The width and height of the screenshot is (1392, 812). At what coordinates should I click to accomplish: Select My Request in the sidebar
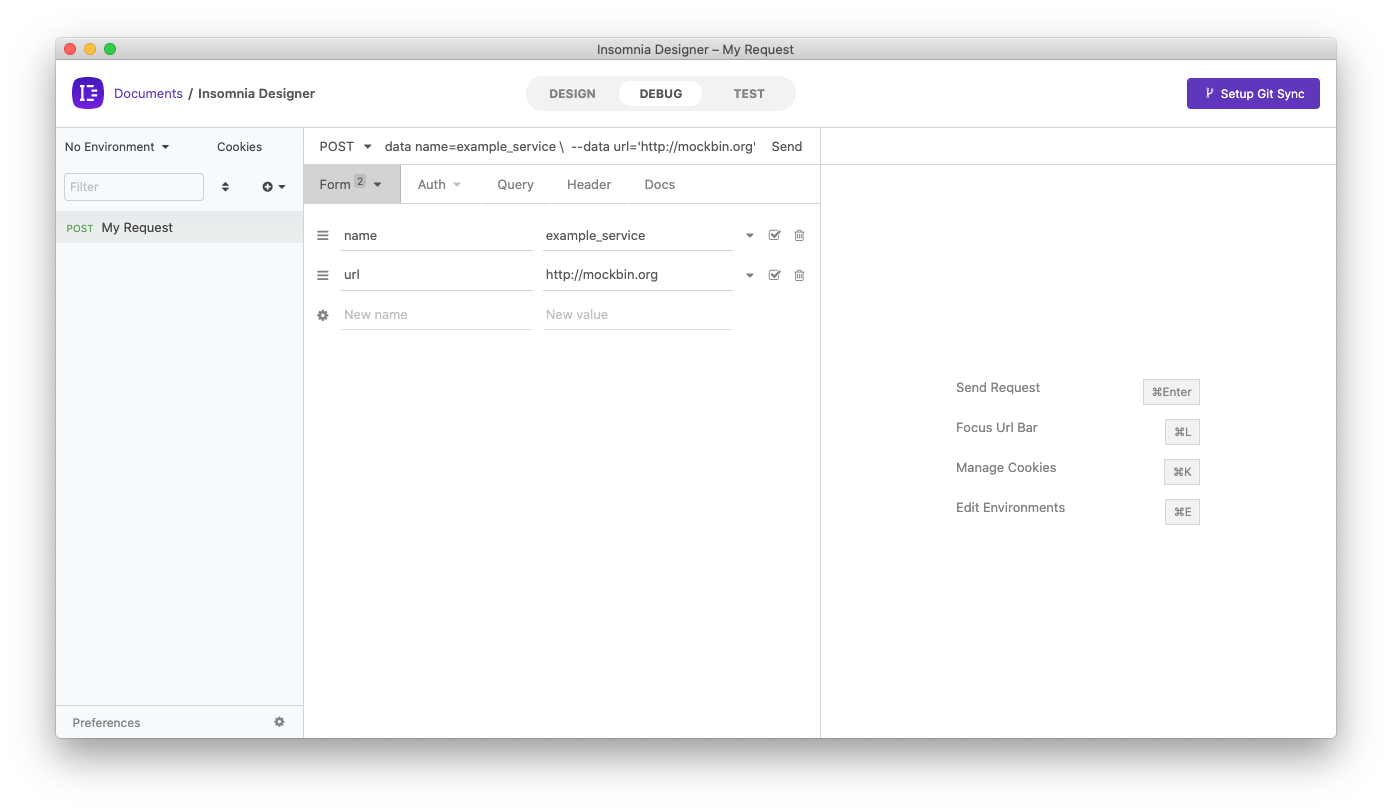tap(179, 227)
